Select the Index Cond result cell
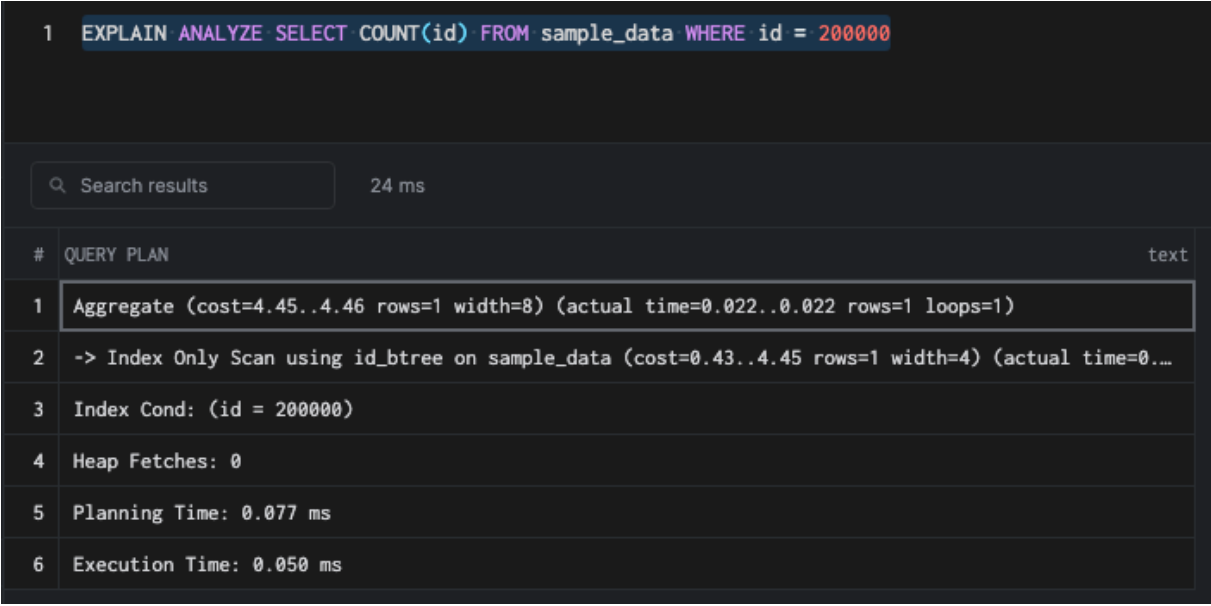Screen dimensions: 1211x606 point(213,410)
